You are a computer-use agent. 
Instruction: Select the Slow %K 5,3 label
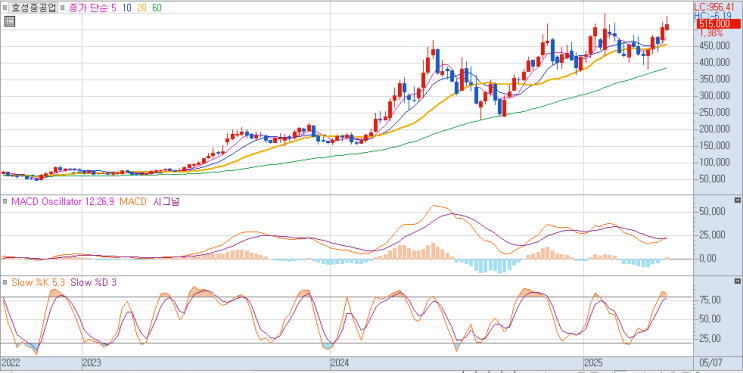pyautogui.click(x=38, y=282)
